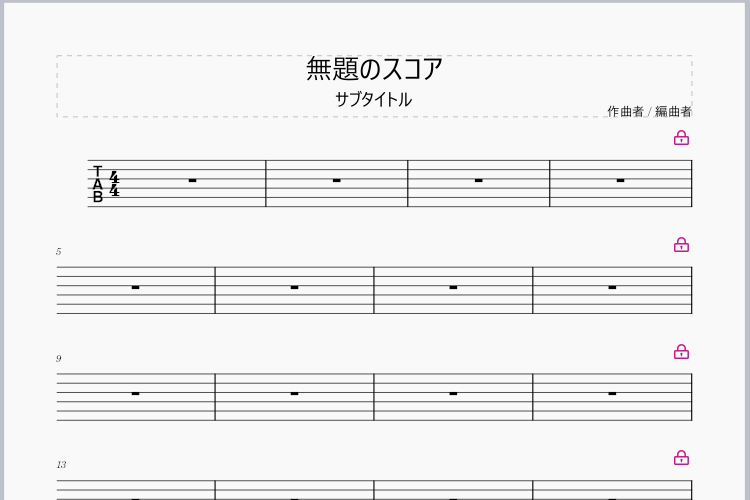
Task: Select the whole rest in measure 8
Action: (612, 287)
